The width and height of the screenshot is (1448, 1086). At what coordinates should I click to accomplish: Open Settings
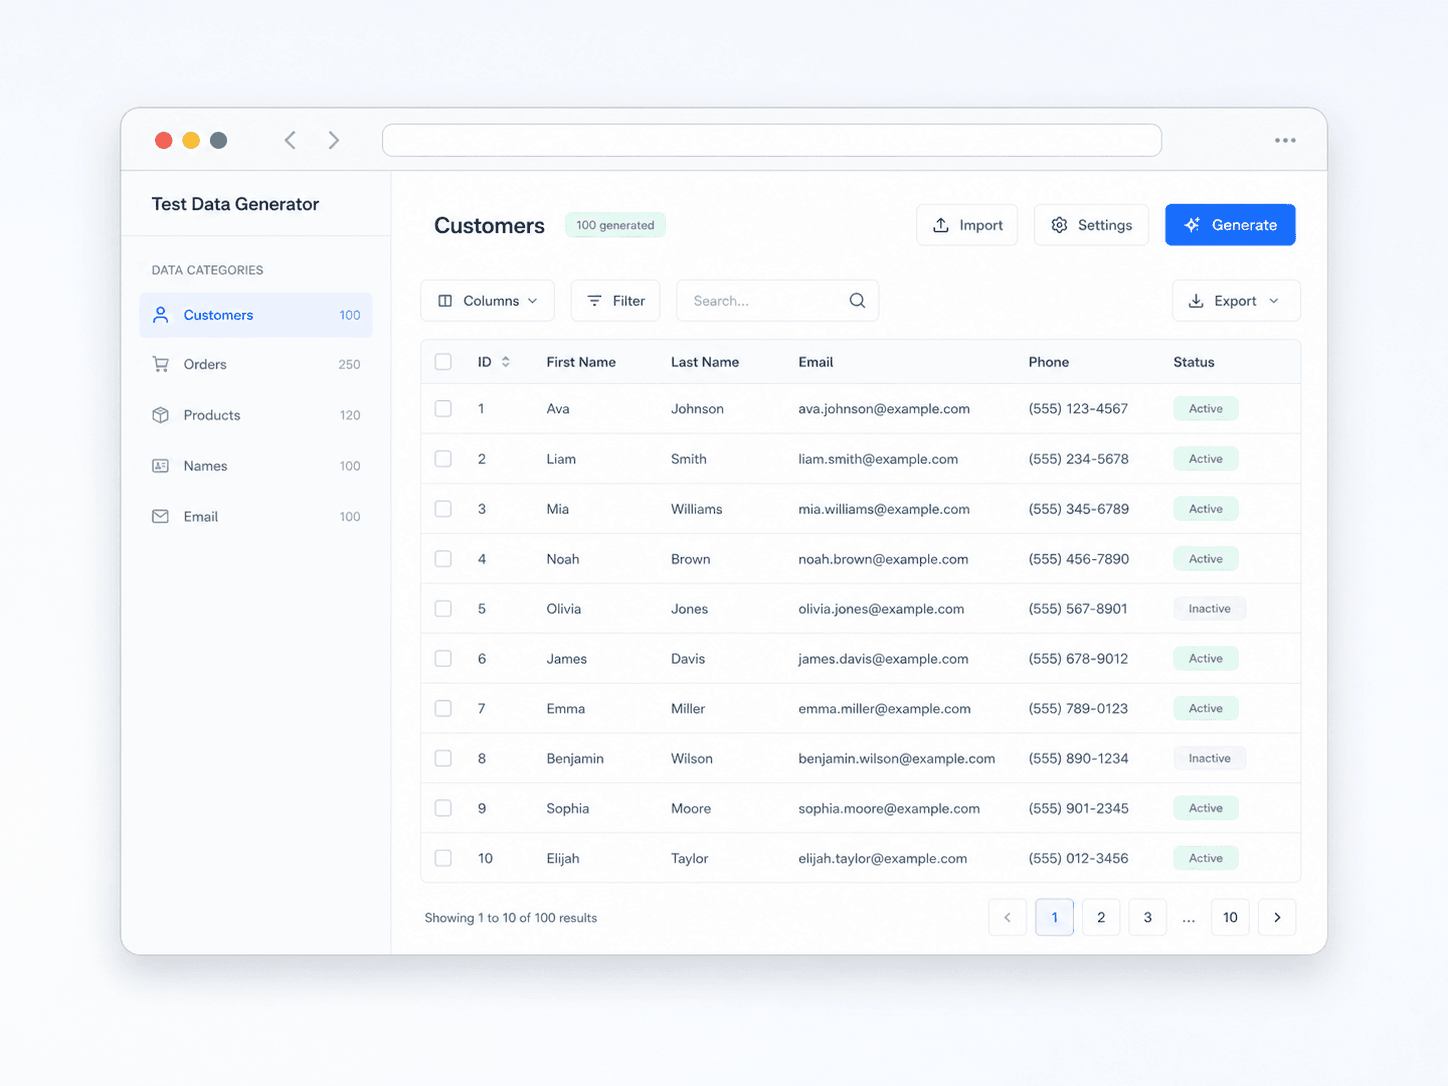(x=1091, y=225)
